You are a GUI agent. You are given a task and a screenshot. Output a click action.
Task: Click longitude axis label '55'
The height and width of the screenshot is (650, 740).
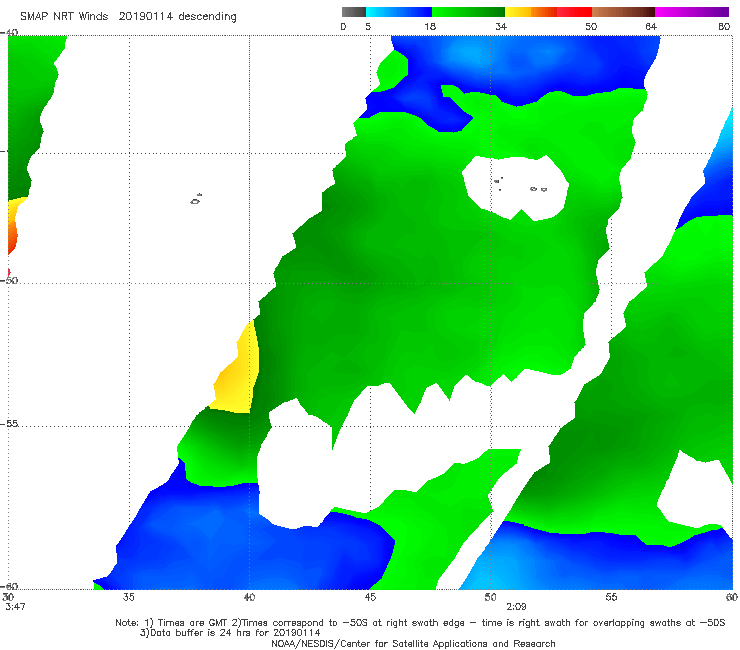[x=611, y=597]
